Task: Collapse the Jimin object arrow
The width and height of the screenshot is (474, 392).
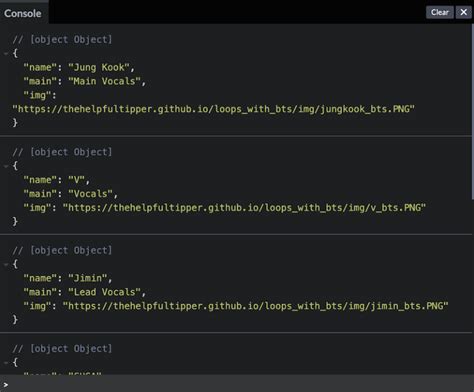Action: click(x=6, y=264)
